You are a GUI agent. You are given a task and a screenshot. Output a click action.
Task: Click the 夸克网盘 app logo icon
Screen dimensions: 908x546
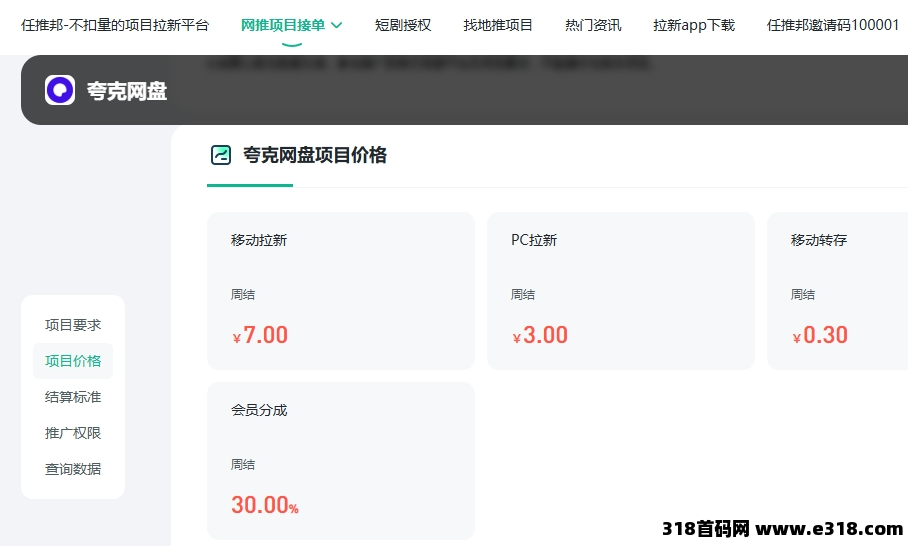[x=60, y=90]
